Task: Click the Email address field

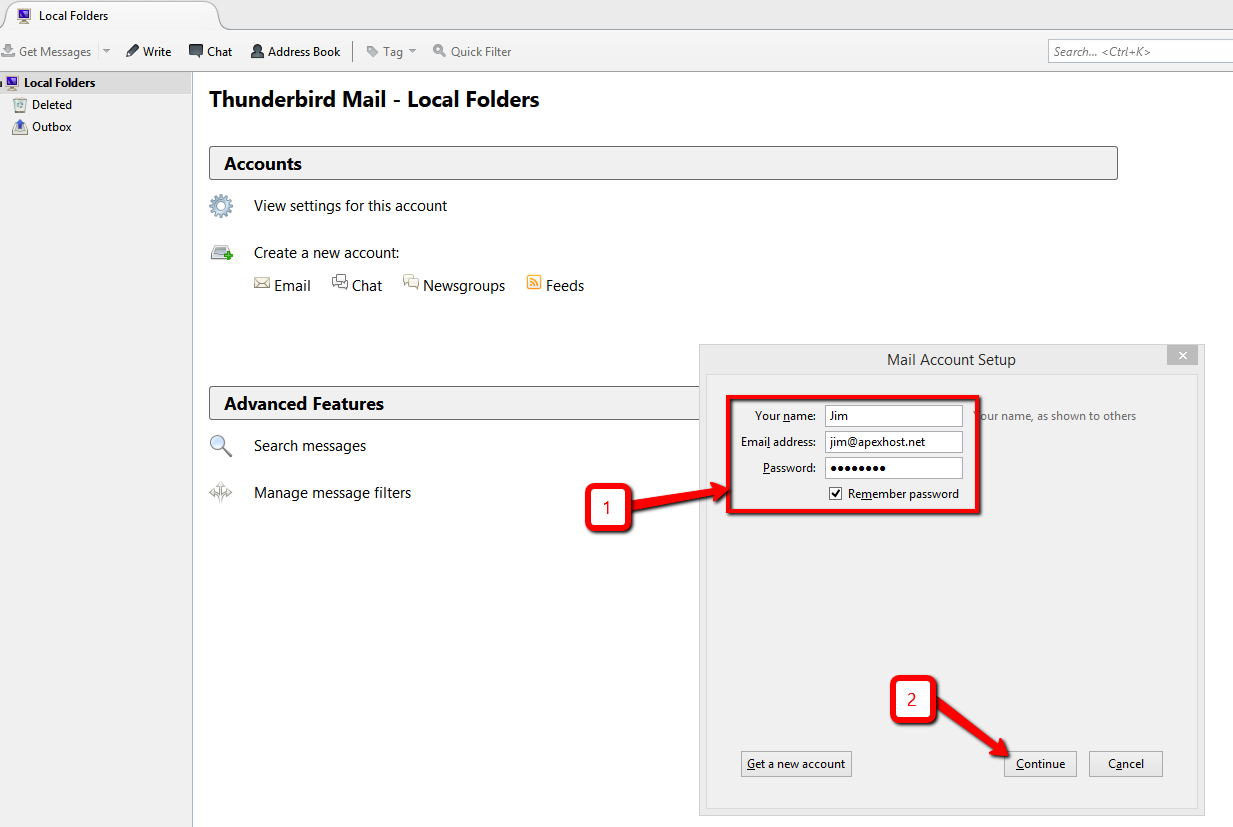Action: [894, 442]
